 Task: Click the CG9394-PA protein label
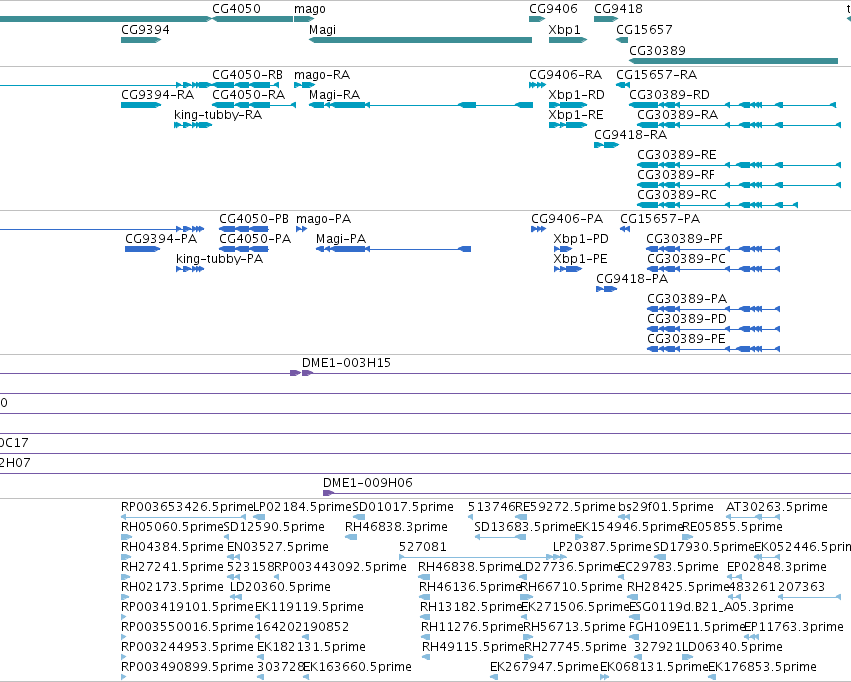point(161,239)
